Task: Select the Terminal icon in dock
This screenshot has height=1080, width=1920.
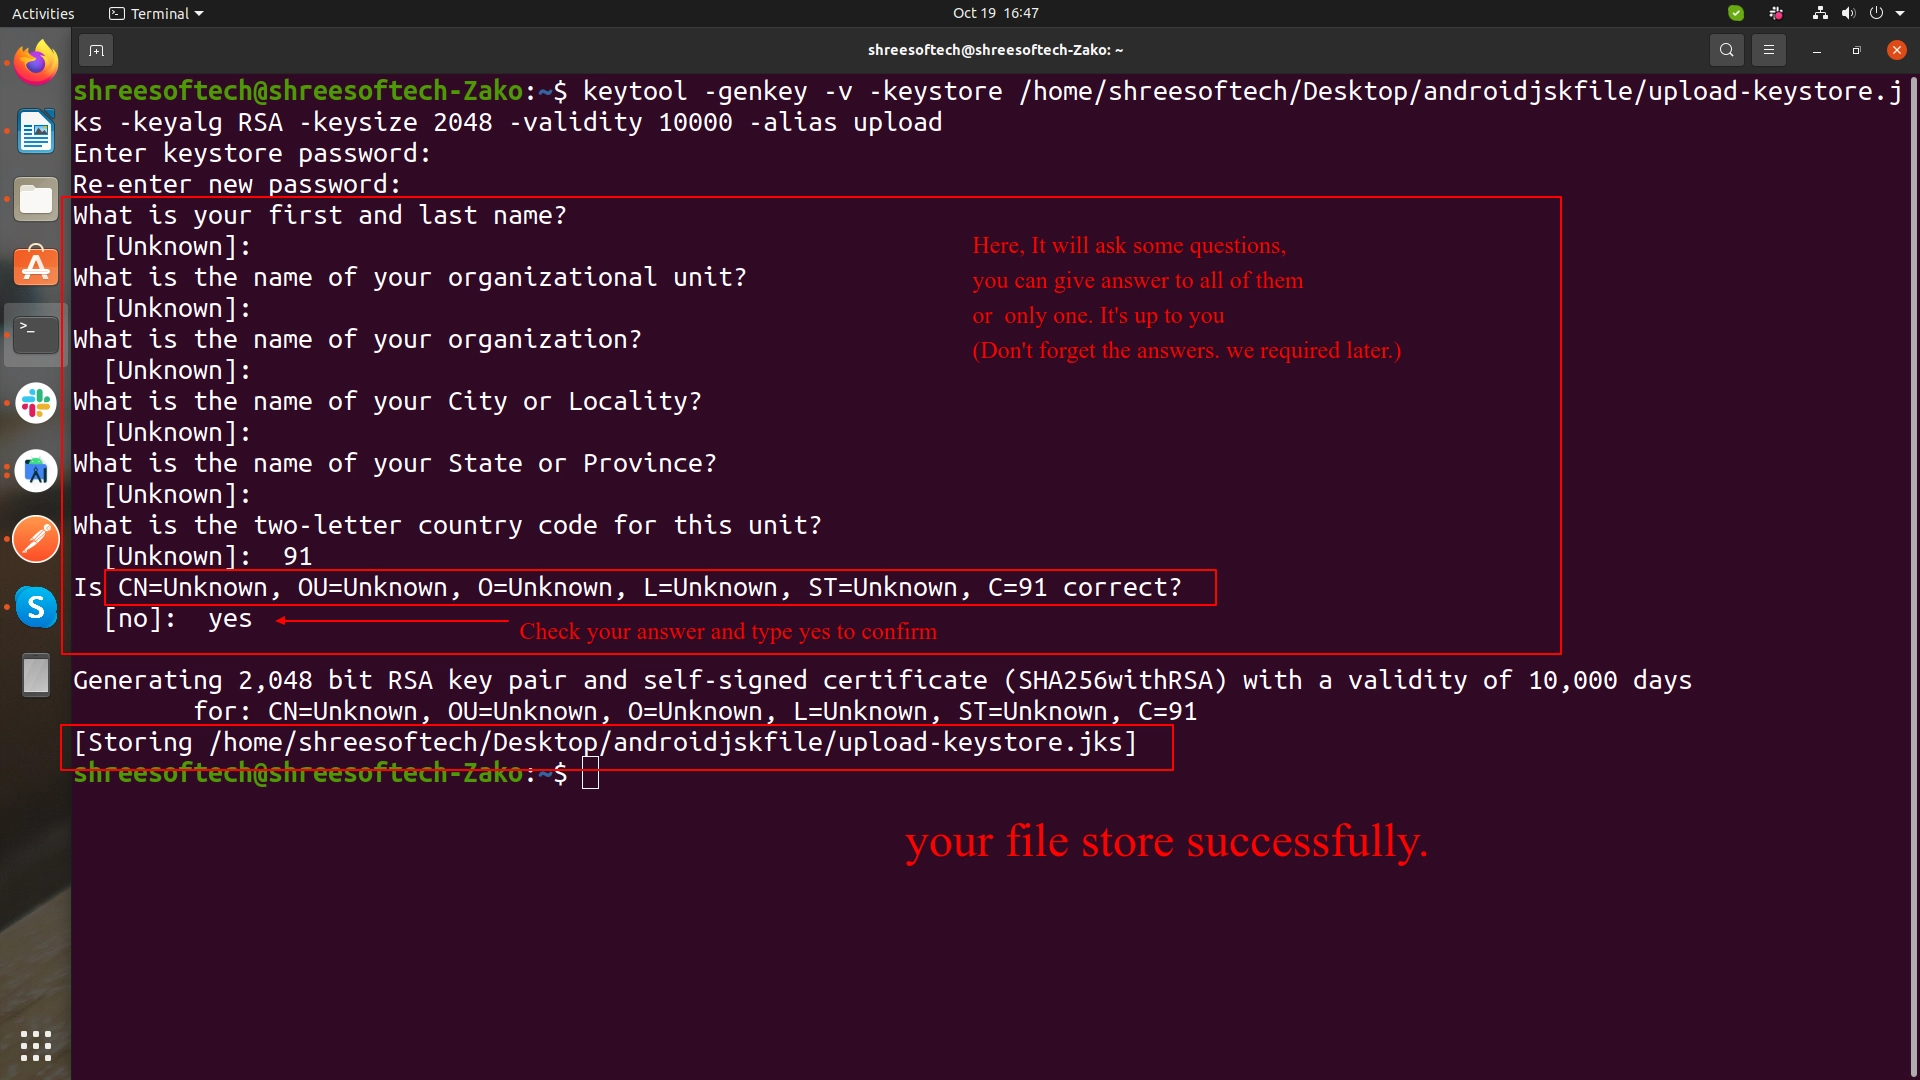Action: pyautogui.click(x=36, y=335)
